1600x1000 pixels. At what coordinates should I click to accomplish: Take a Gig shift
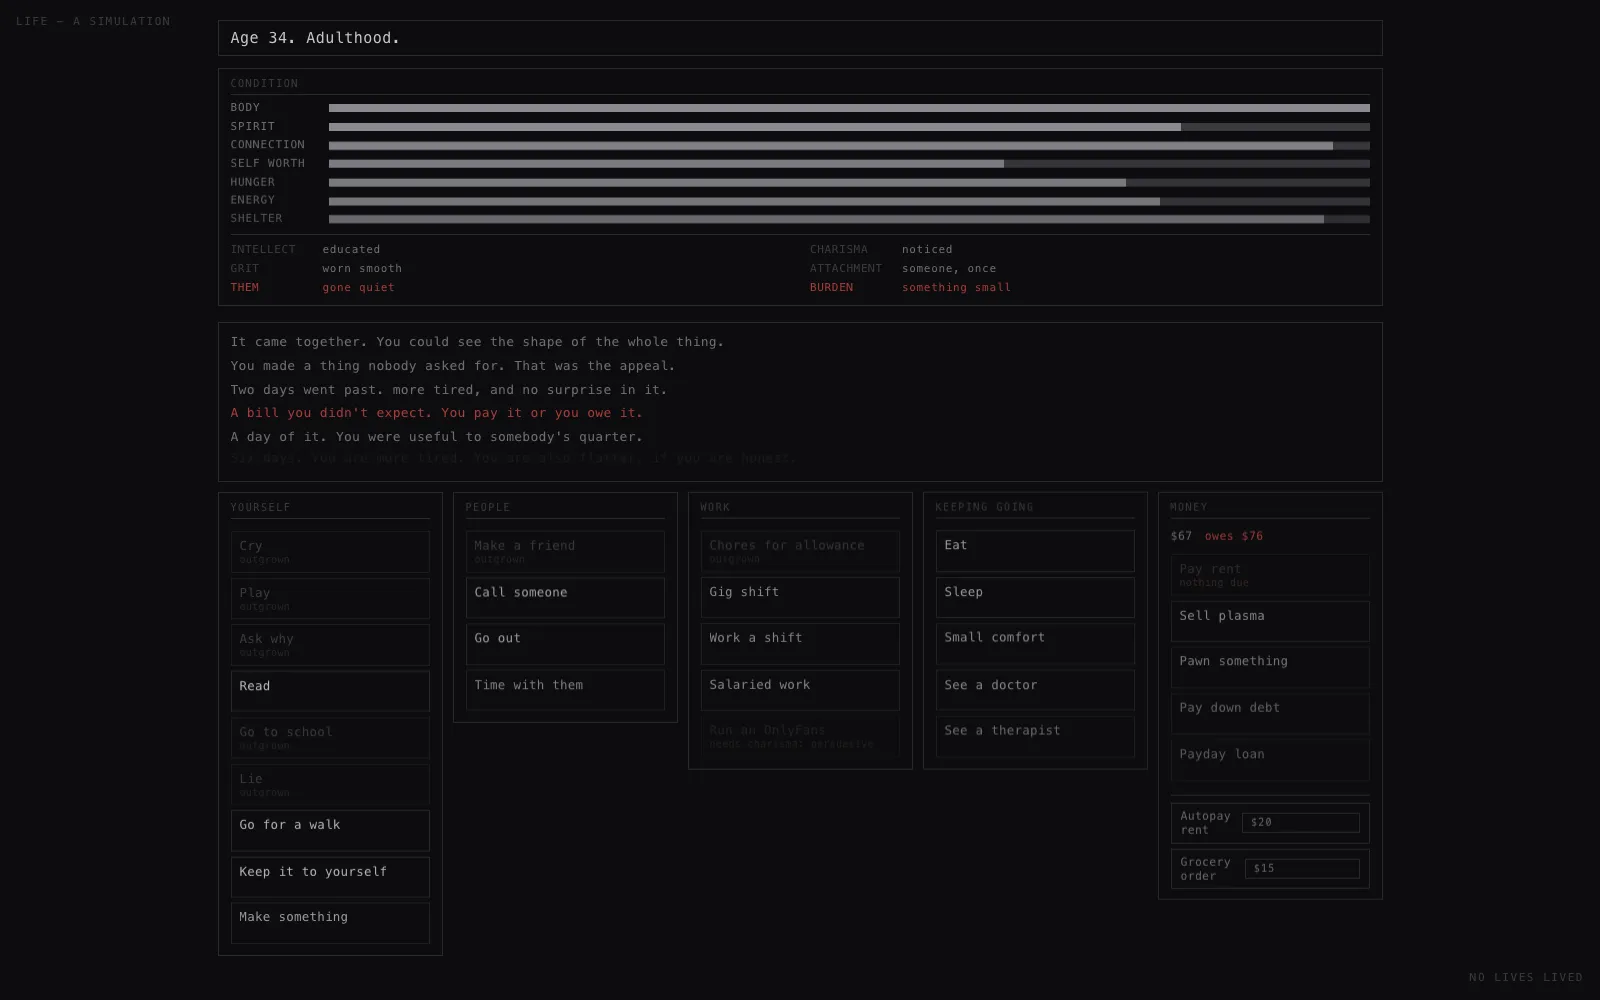click(800, 597)
